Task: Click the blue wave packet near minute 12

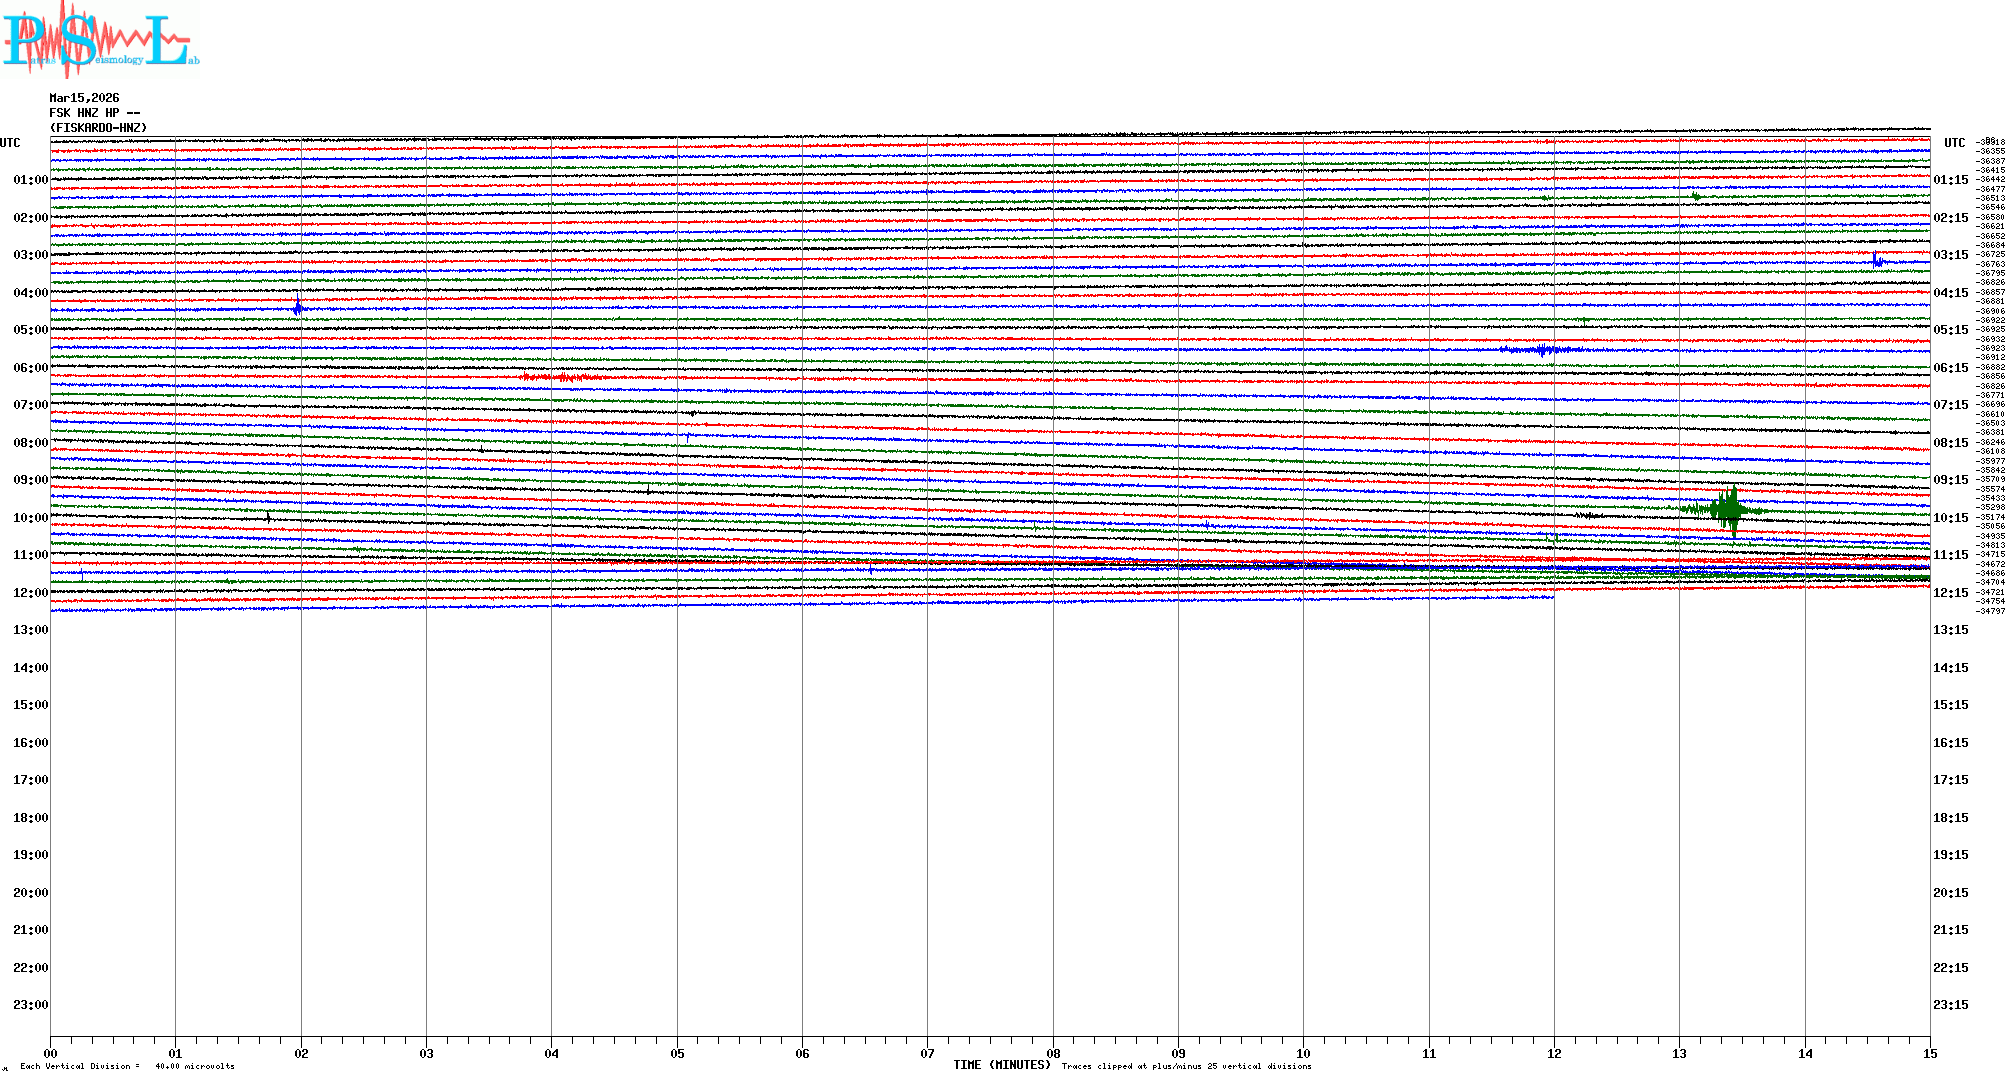Action: pos(1543,350)
